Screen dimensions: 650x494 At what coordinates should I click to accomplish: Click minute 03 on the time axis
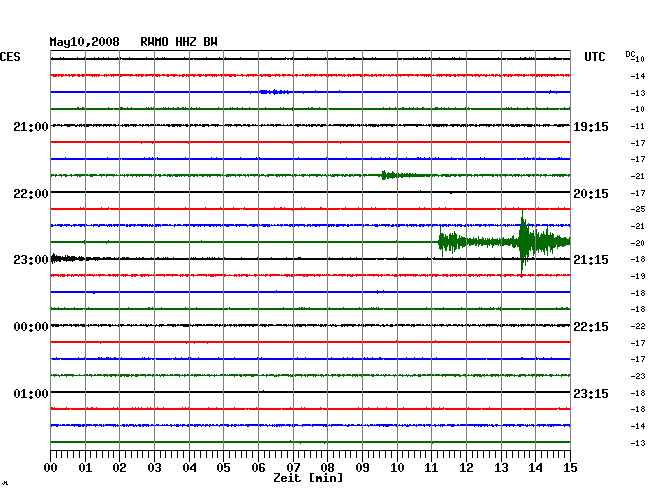[x=154, y=468]
